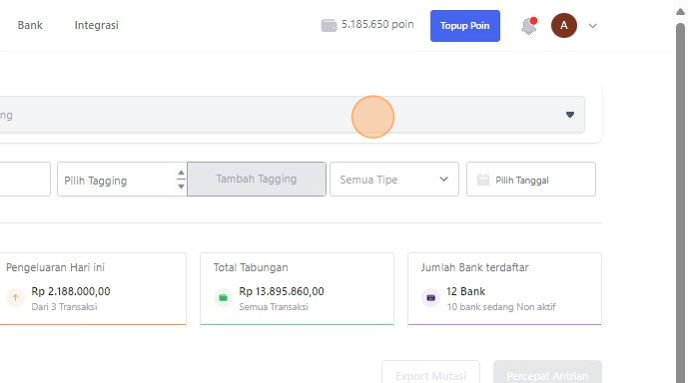Click the wallet icon beside the points balance
Screen dimensions: 688x383
pyautogui.click(x=329, y=25)
